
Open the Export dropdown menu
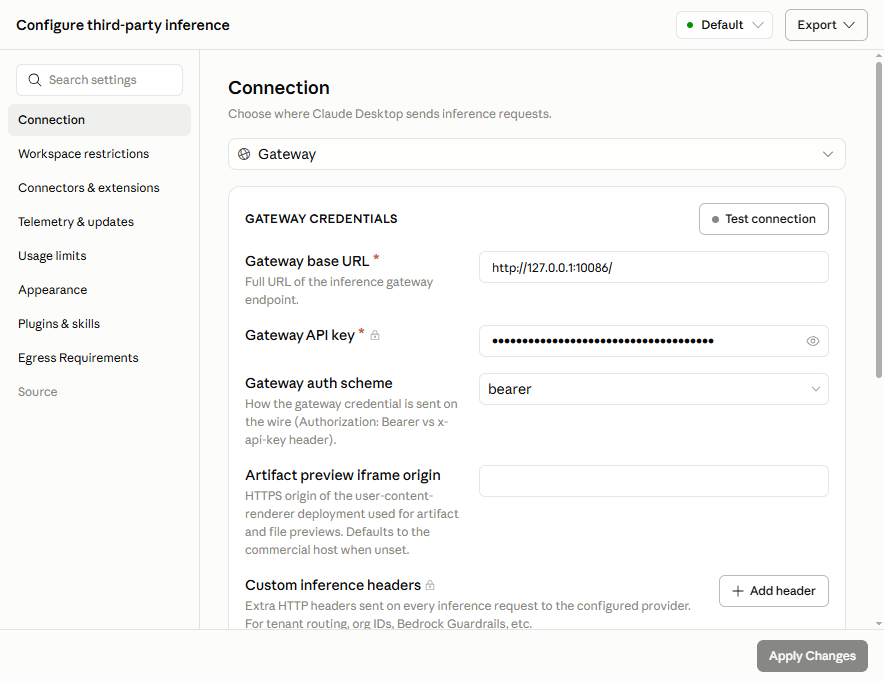point(826,25)
